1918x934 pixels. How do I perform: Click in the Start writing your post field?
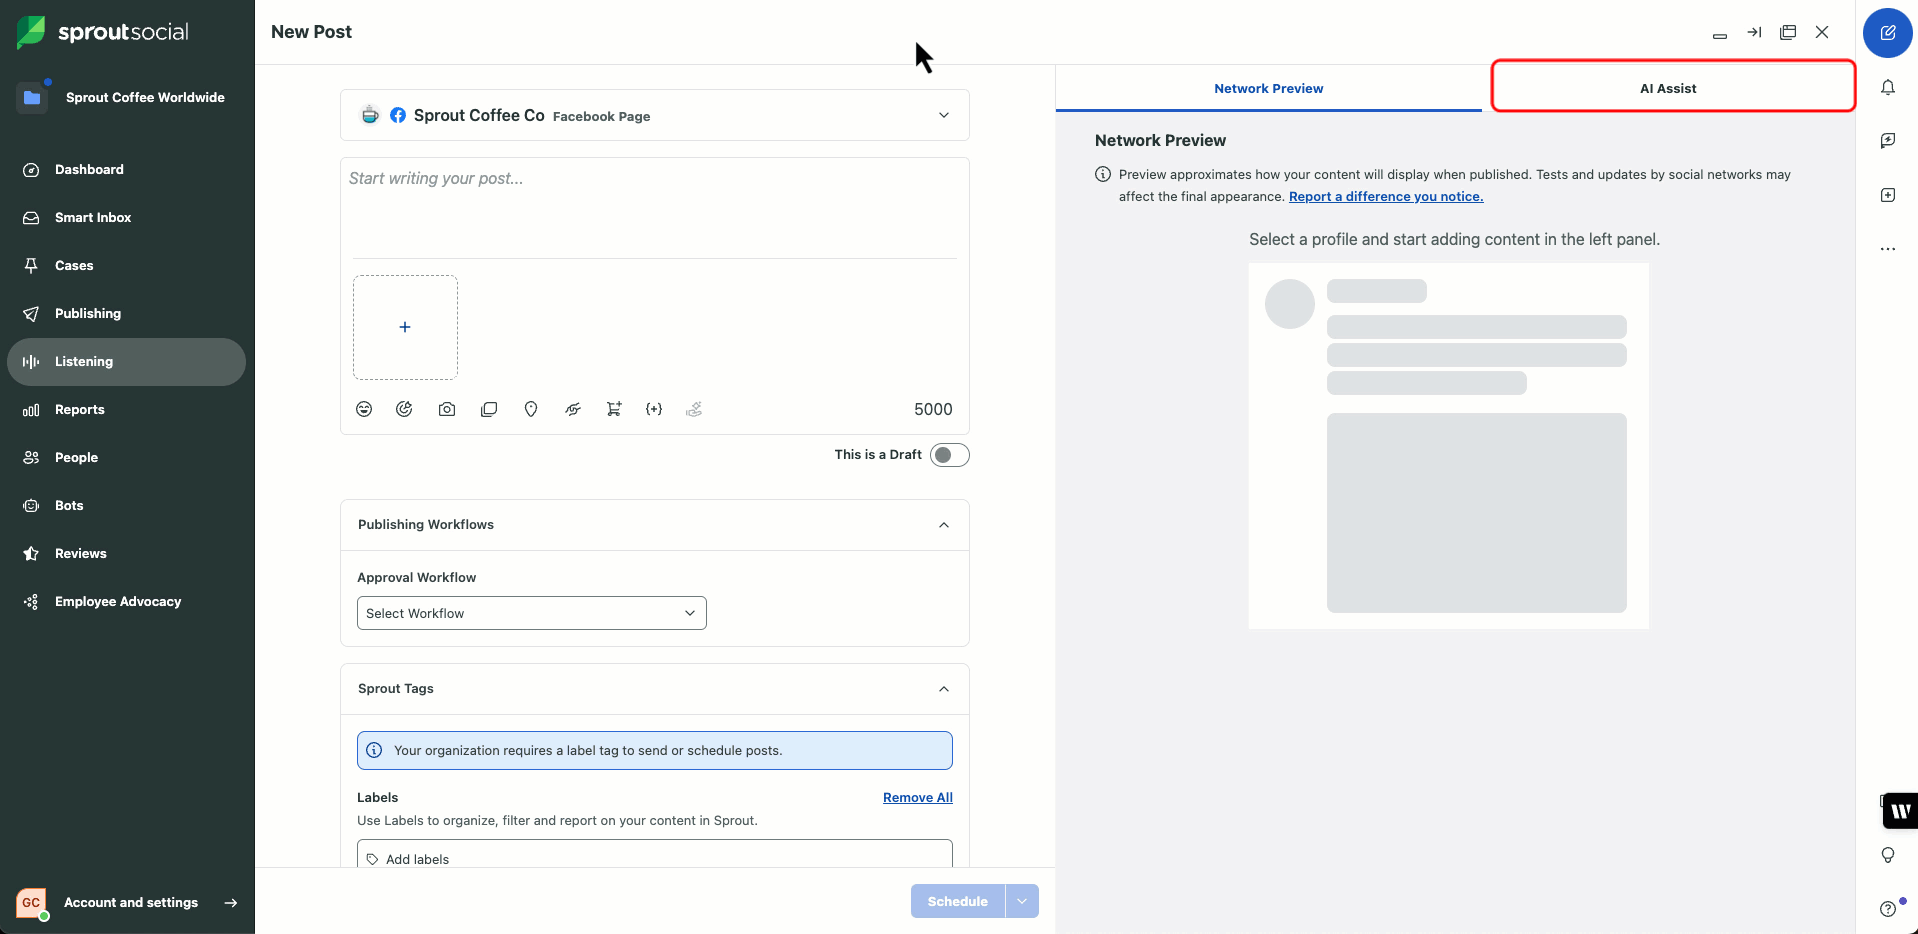click(x=655, y=206)
